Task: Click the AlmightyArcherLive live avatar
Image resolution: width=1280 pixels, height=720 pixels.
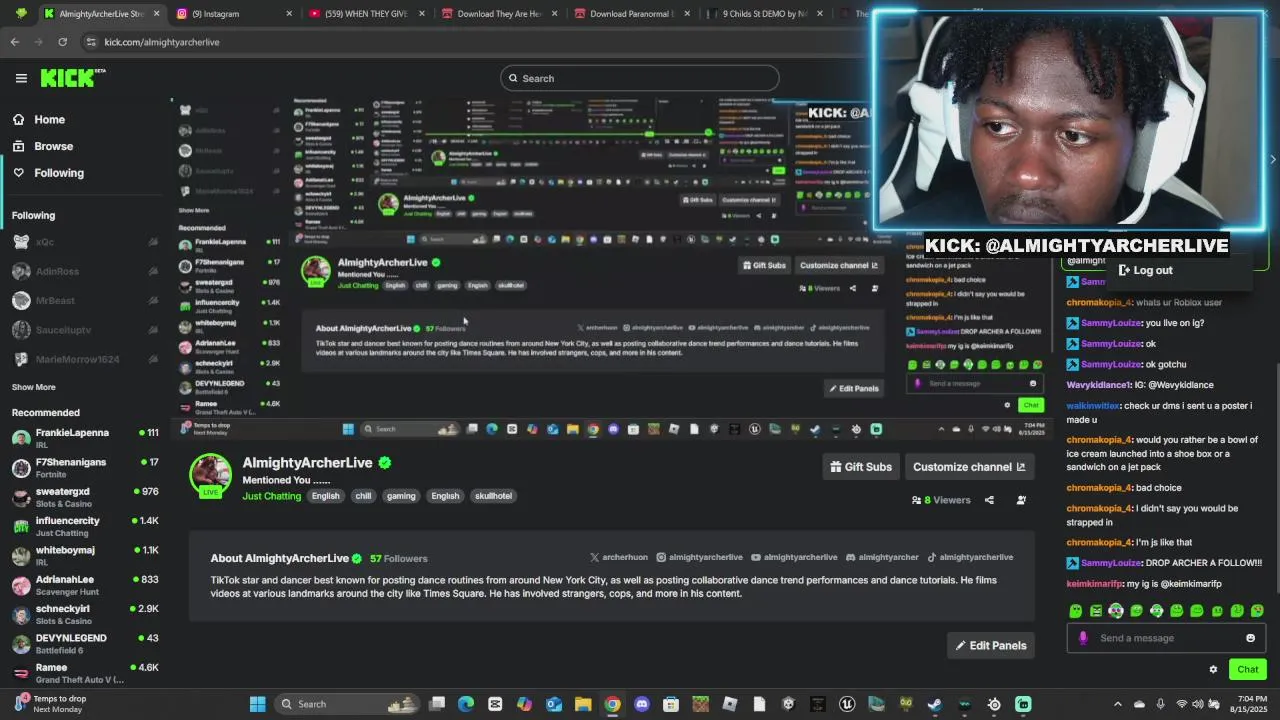Action: coord(210,474)
